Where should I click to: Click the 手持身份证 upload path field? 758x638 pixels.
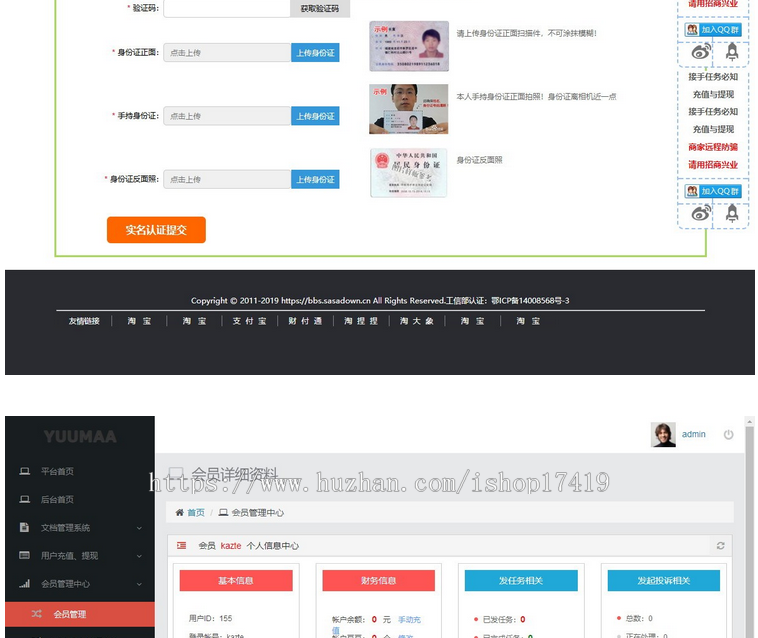[x=227, y=116]
